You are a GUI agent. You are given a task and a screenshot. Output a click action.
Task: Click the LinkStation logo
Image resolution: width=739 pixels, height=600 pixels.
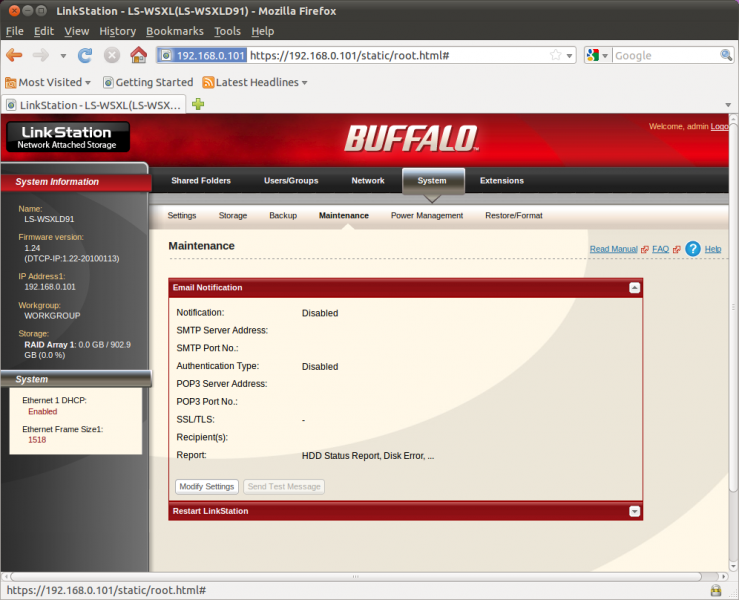(67, 137)
